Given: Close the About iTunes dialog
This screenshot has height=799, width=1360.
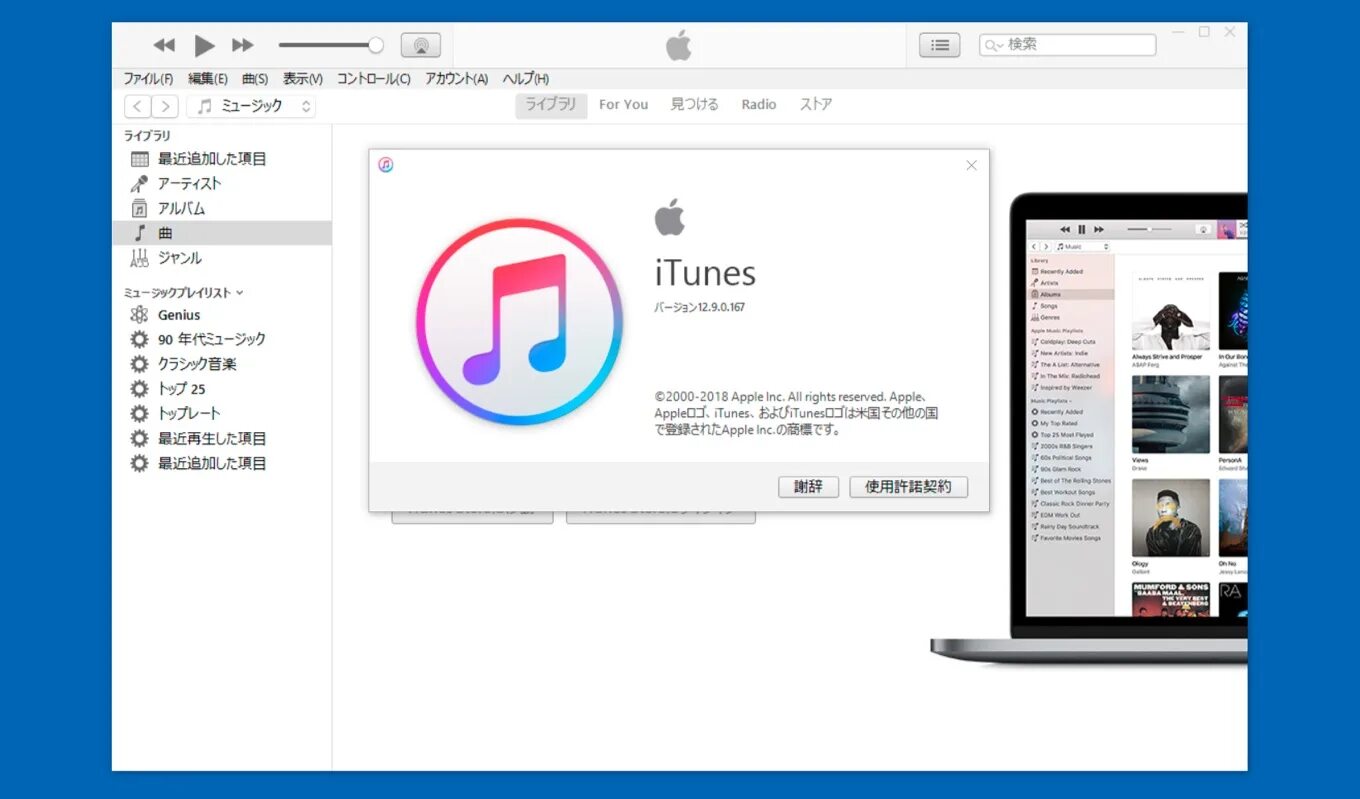Looking at the screenshot, I should coord(971,165).
